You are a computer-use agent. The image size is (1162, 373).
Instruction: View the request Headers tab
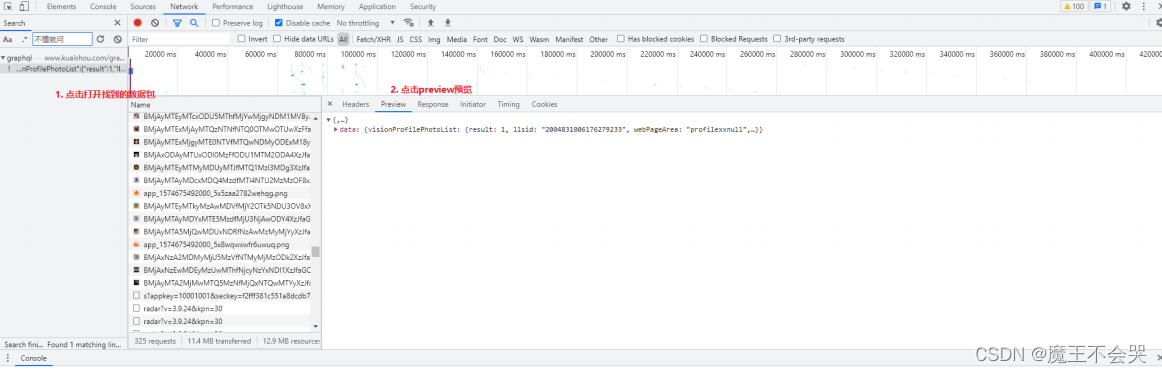(356, 105)
